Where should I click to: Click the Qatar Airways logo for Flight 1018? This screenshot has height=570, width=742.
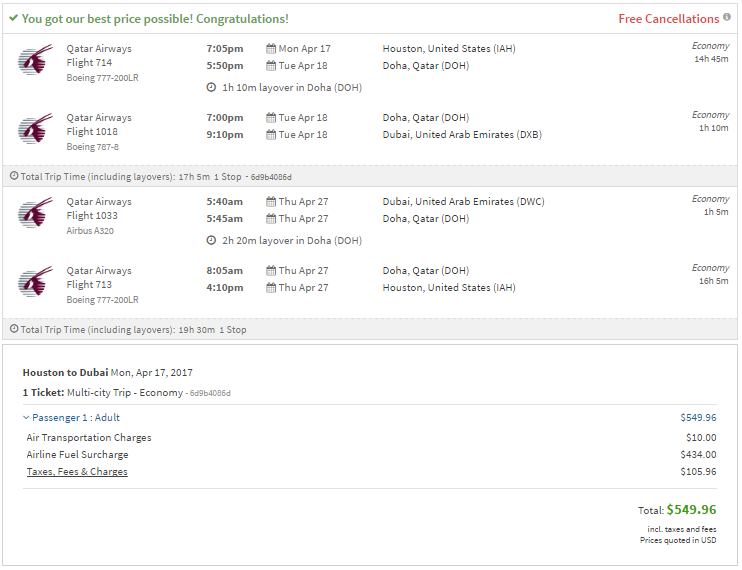click(35, 129)
